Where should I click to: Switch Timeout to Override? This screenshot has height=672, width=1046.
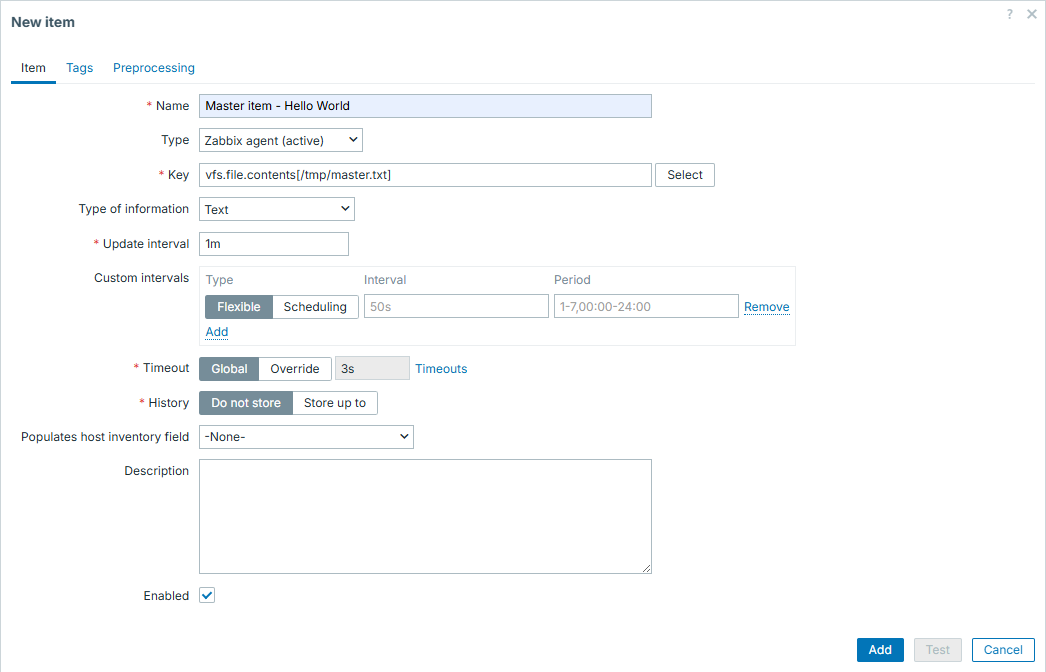[x=295, y=369]
